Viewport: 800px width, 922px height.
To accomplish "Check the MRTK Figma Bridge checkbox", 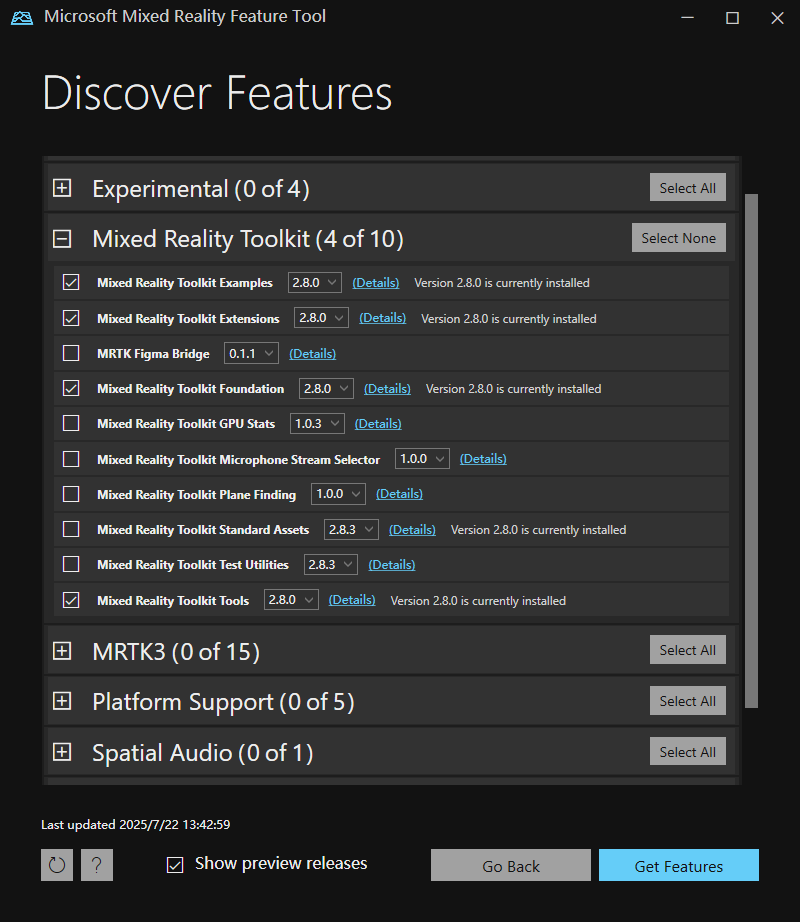I will click(x=71, y=353).
